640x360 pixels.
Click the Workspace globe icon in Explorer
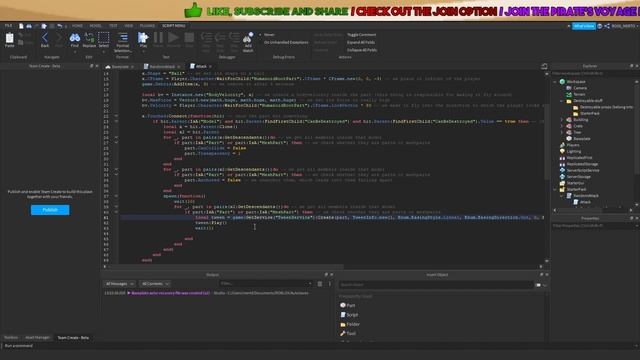click(x=562, y=82)
